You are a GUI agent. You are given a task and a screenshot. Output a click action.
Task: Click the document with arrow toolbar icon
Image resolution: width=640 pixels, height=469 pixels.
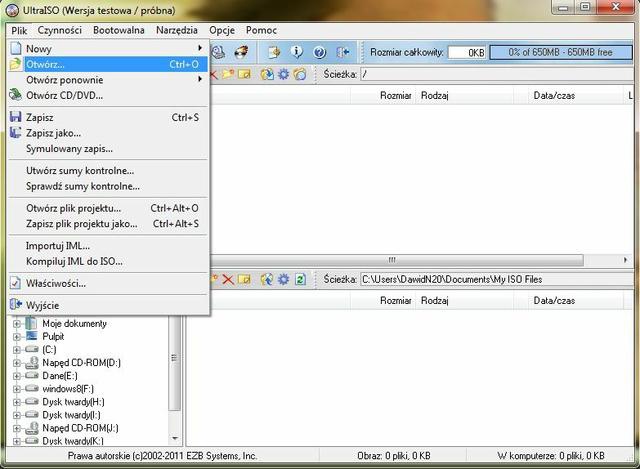click(274, 52)
